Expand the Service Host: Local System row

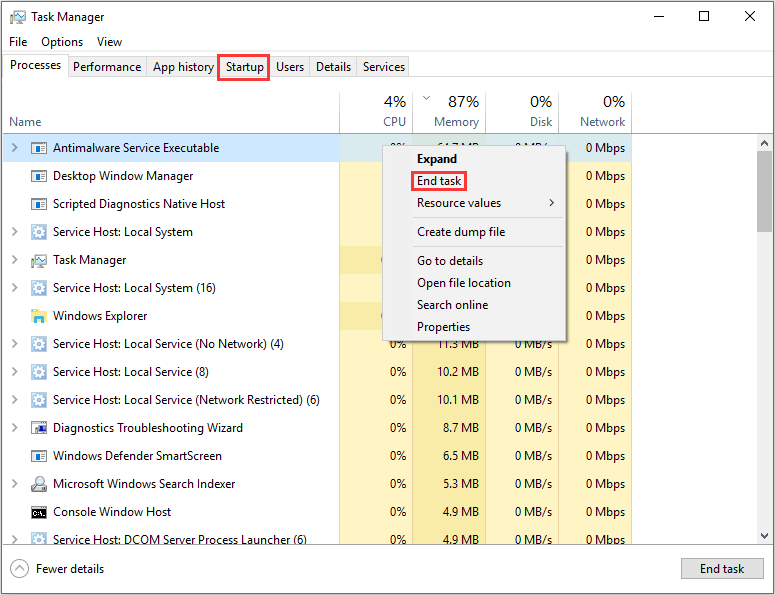coord(15,231)
